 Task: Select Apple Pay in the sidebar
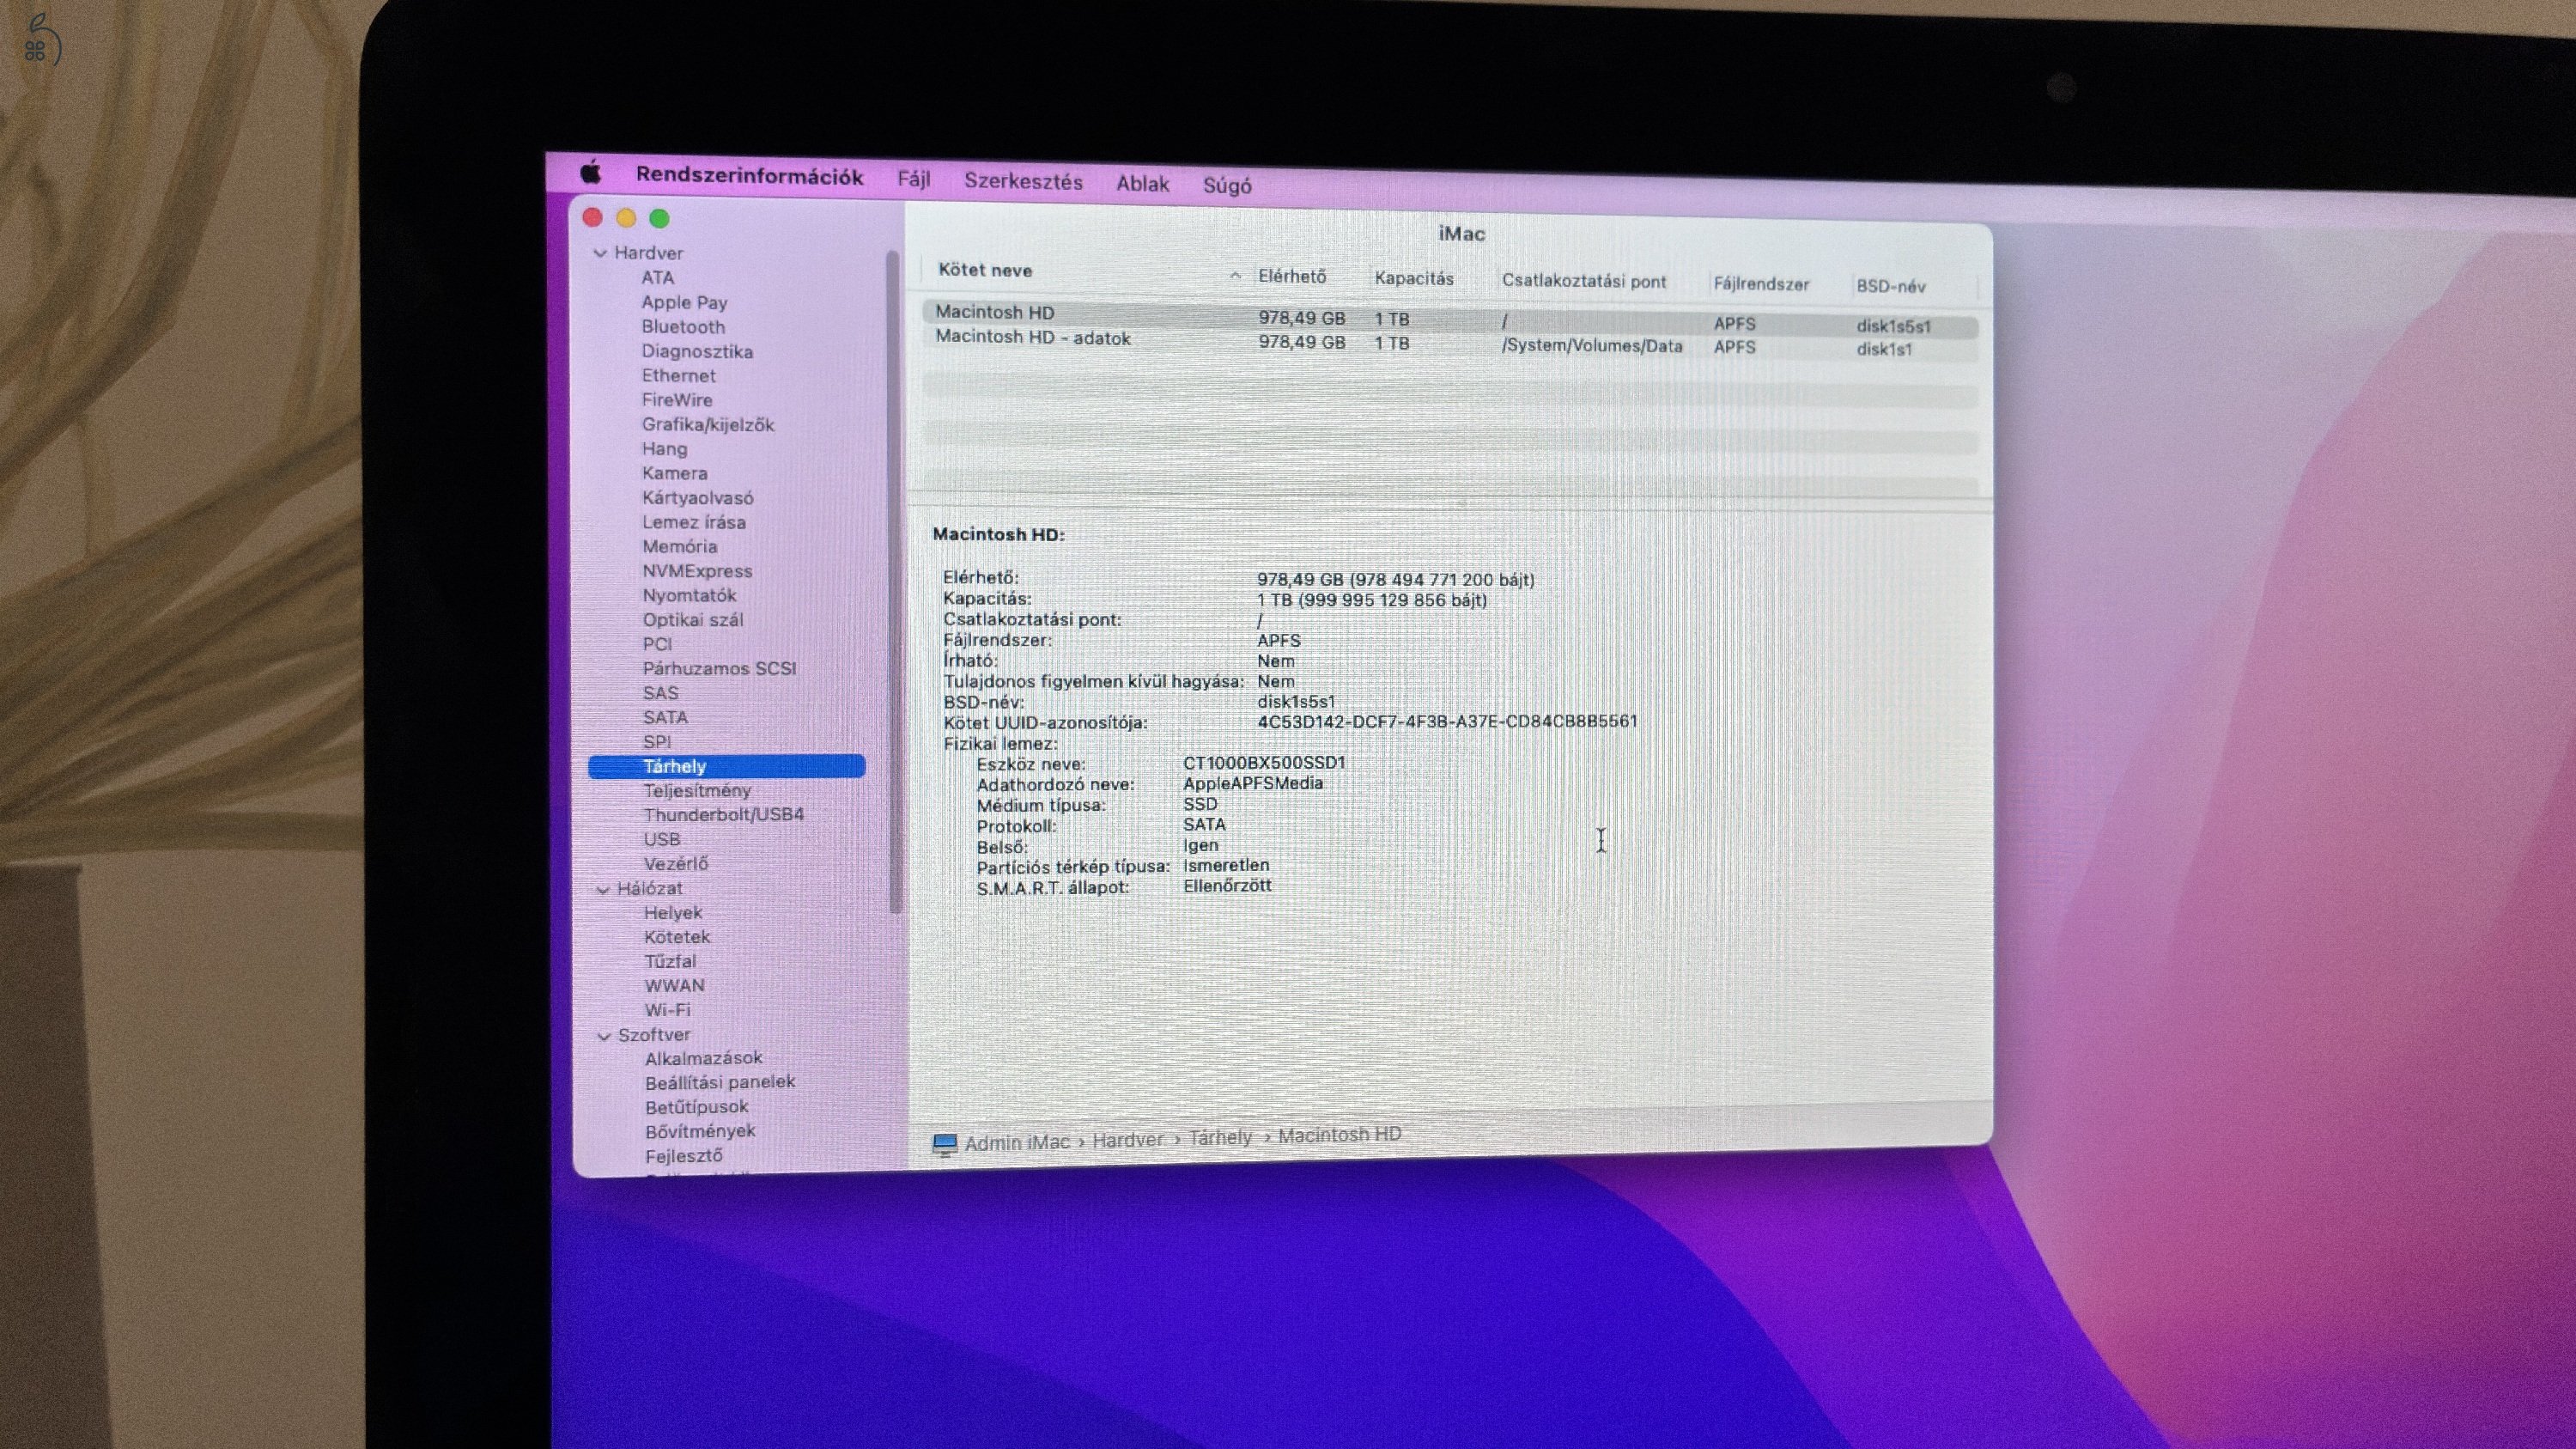click(x=684, y=303)
